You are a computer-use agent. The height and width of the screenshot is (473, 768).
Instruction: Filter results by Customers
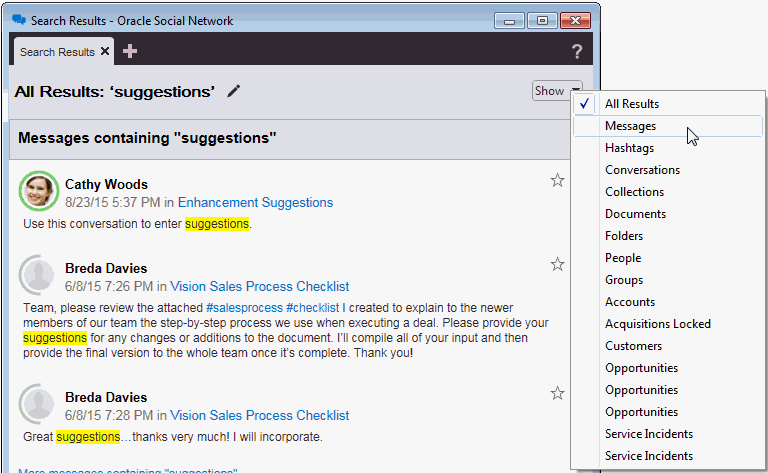click(668, 346)
